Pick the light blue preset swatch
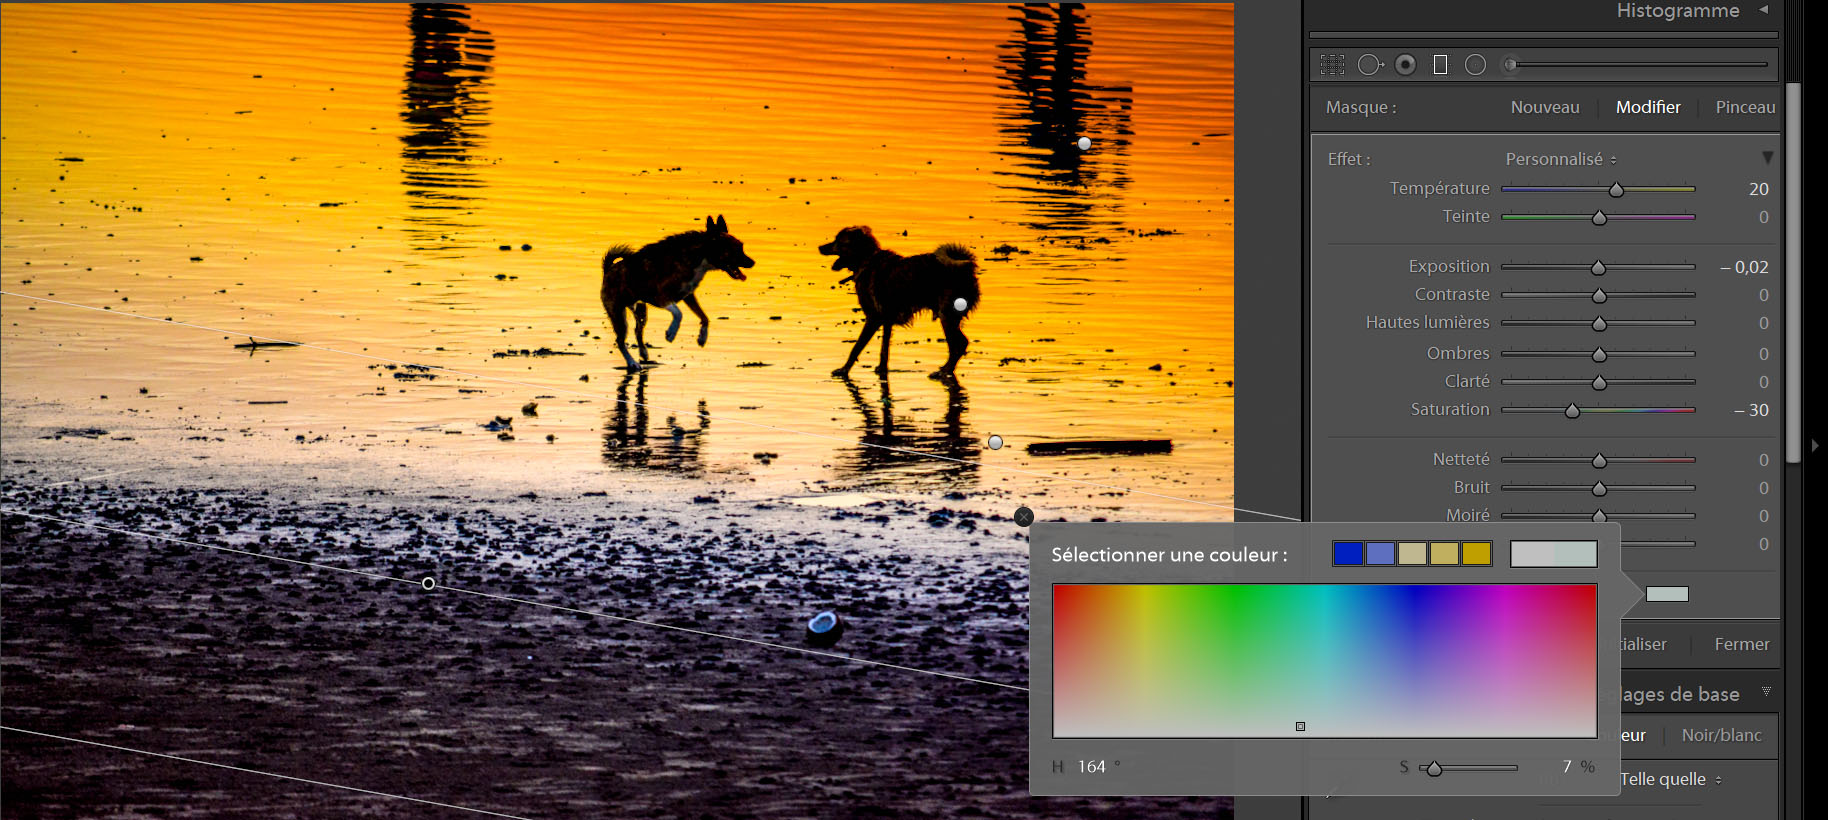This screenshot has height=820, width=1828. click(x=1380, y=554)
